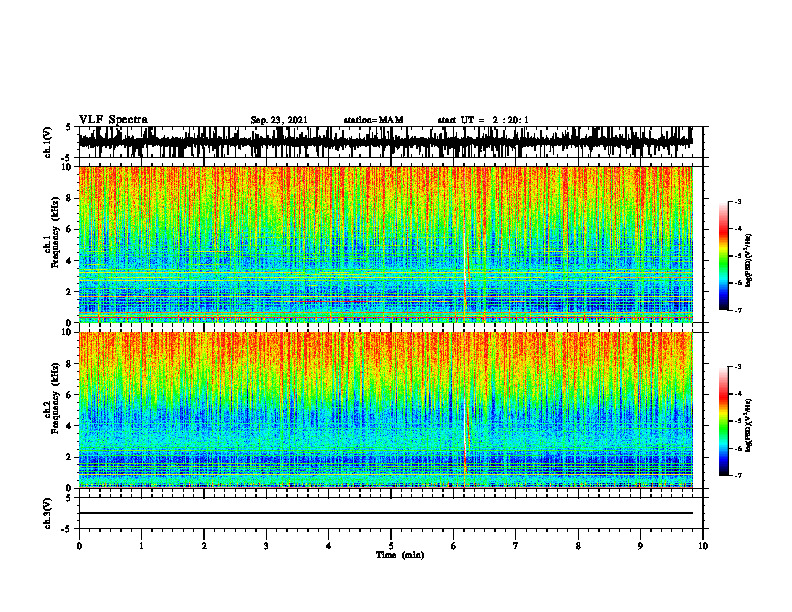
Task: Click the "start UT = 2:20:1" text
Action: tap(483, 120)
